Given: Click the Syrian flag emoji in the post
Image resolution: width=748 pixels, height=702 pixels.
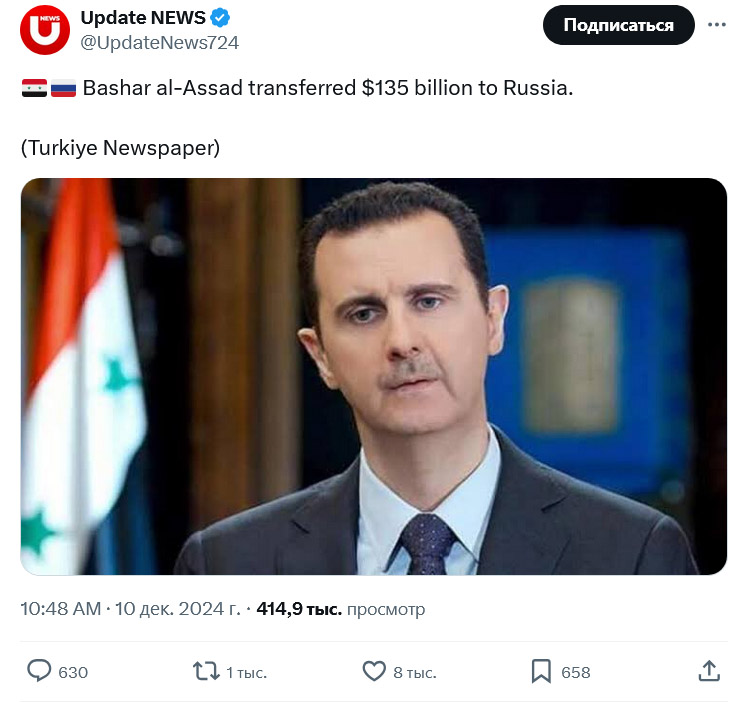Looking at the screenshot, I should coord(33,88).
